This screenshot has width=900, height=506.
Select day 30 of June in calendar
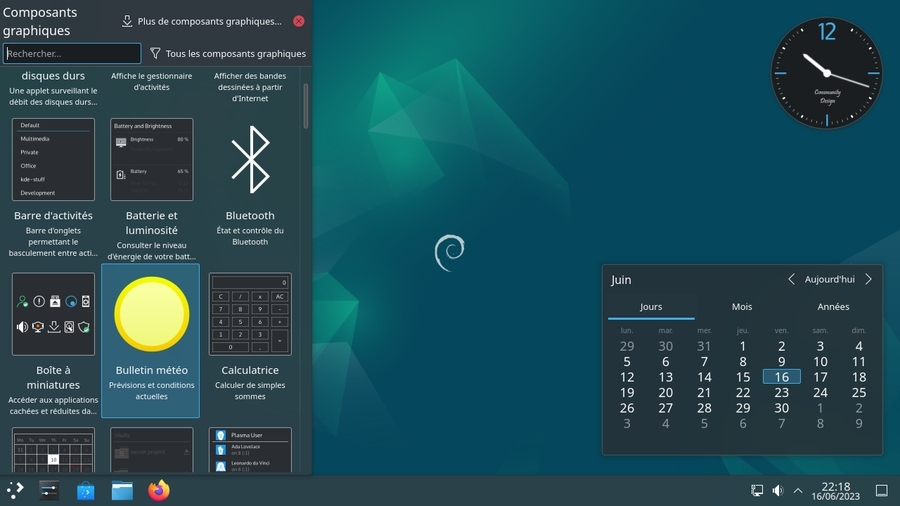781,408
